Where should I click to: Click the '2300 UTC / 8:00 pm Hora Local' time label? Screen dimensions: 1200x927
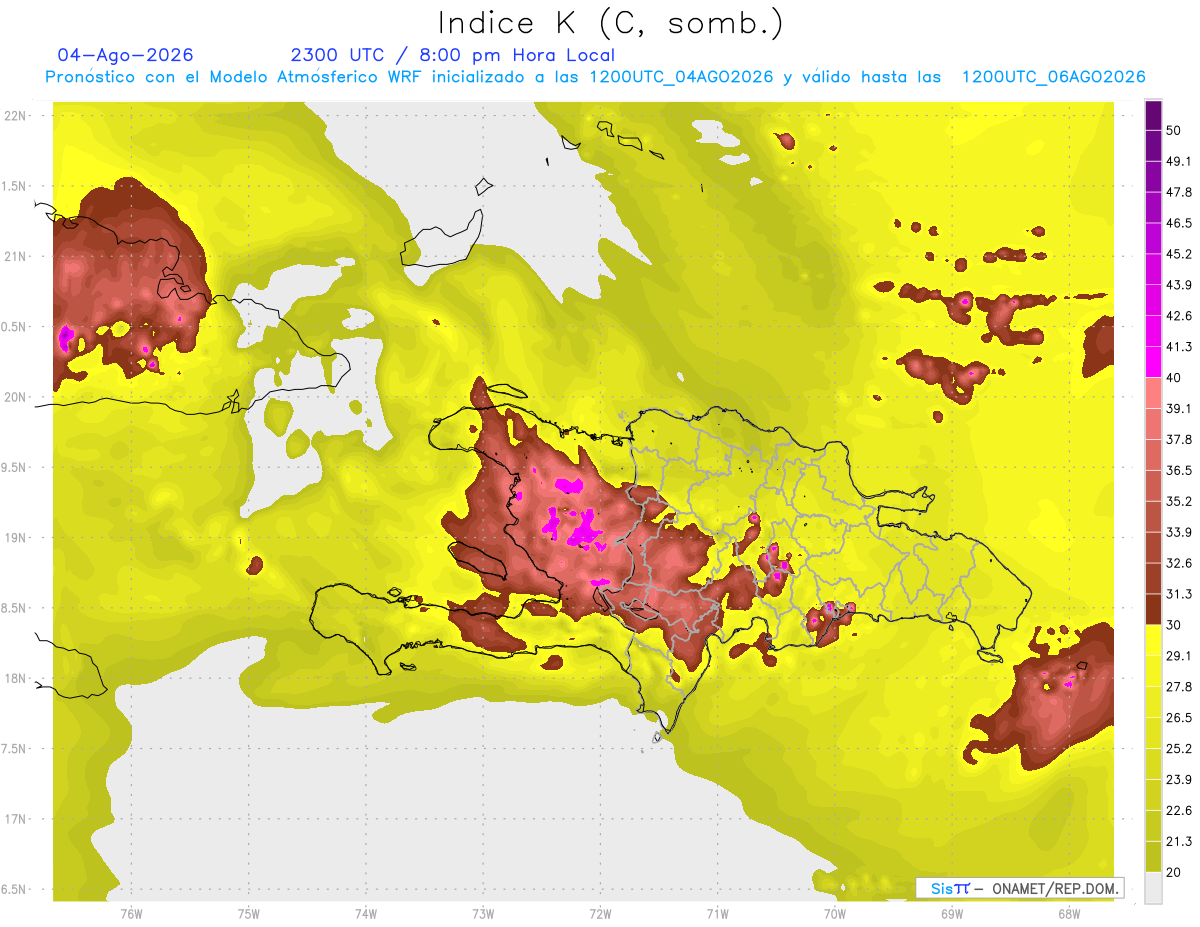click(453, 55)
